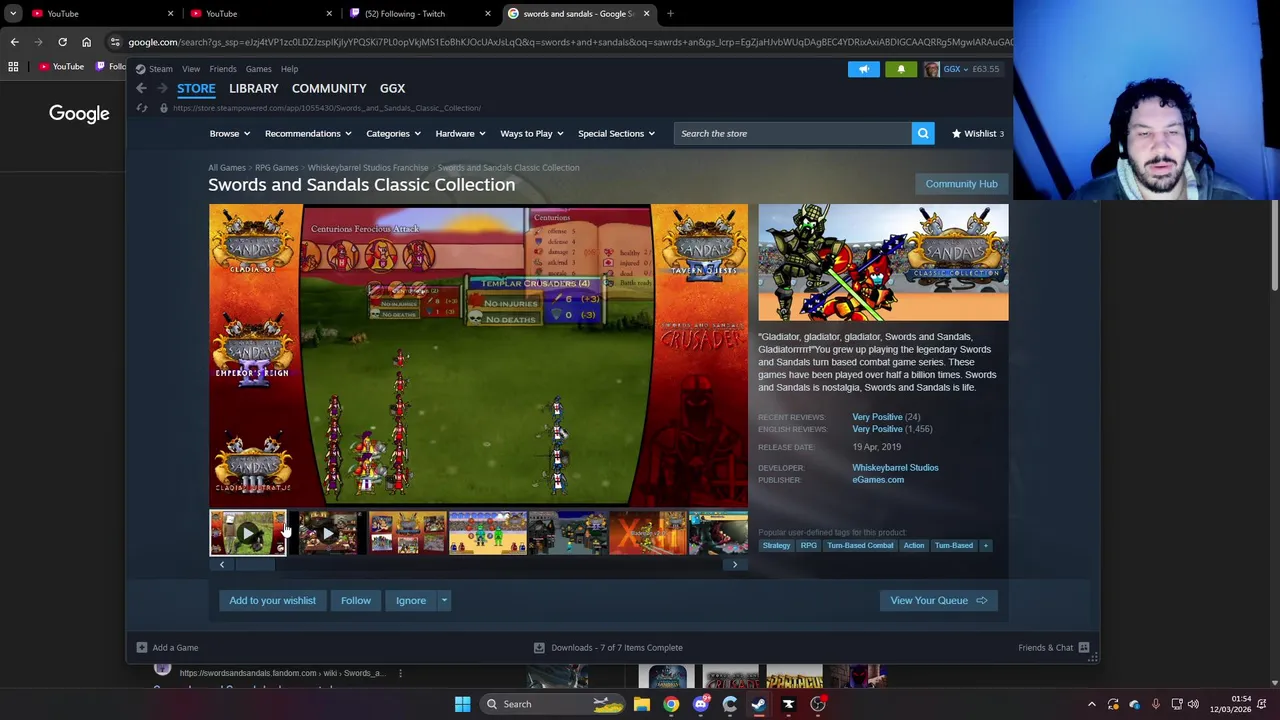Open the Wishlist button
This screenshot has width=1280, height=720.
pos(978,133)
